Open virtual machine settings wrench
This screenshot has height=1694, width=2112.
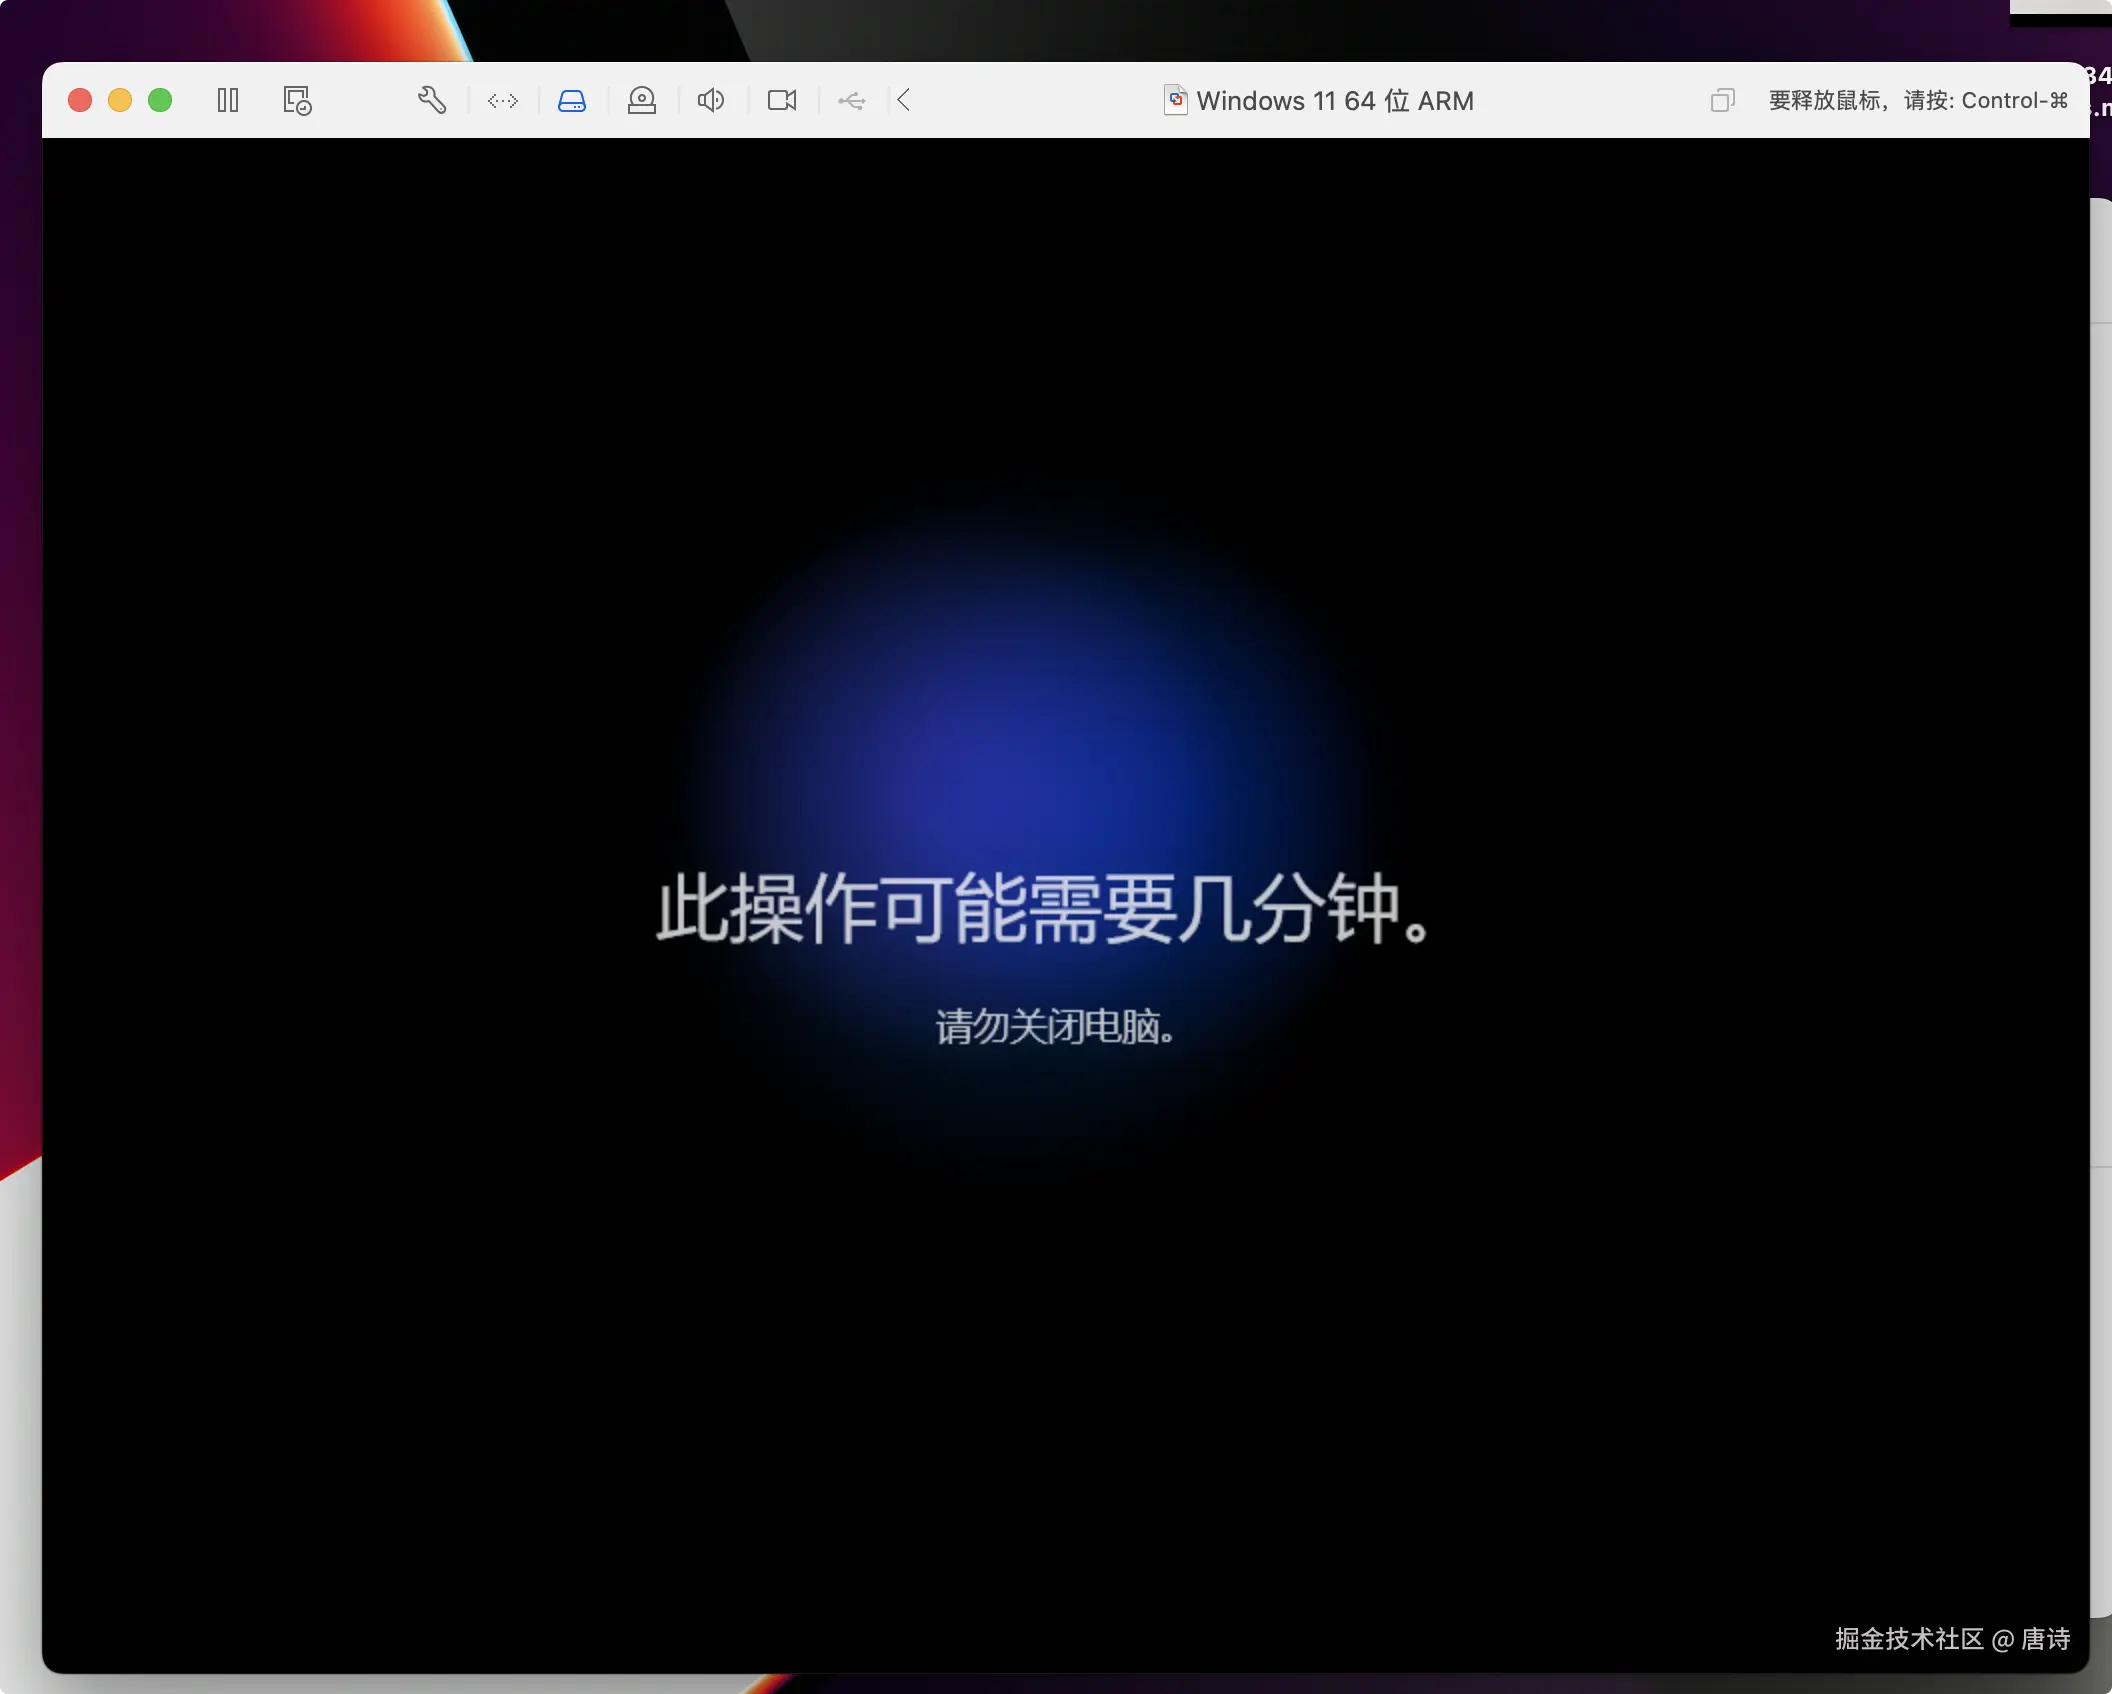431,100
